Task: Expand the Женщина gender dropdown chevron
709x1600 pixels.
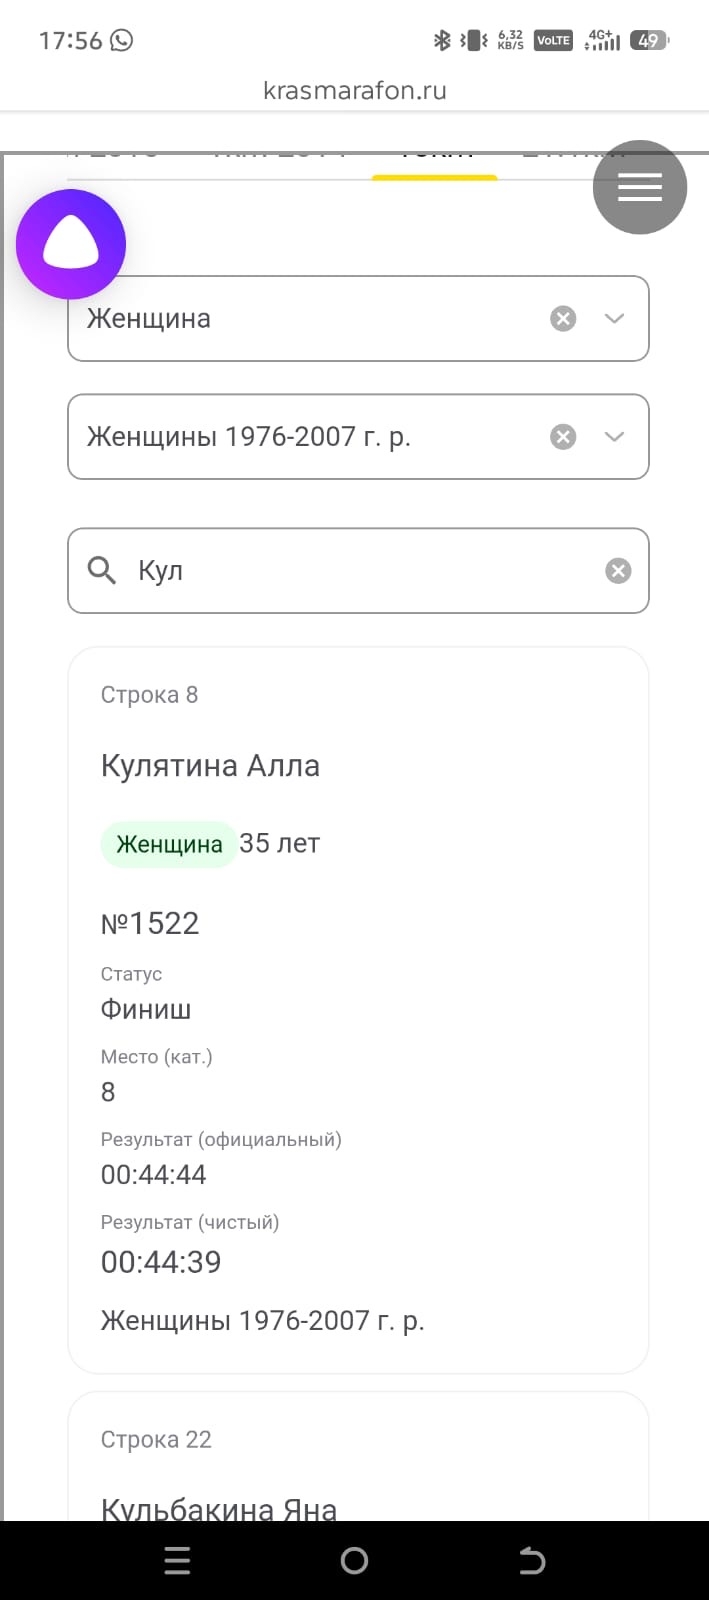Action: coord(614,318)
